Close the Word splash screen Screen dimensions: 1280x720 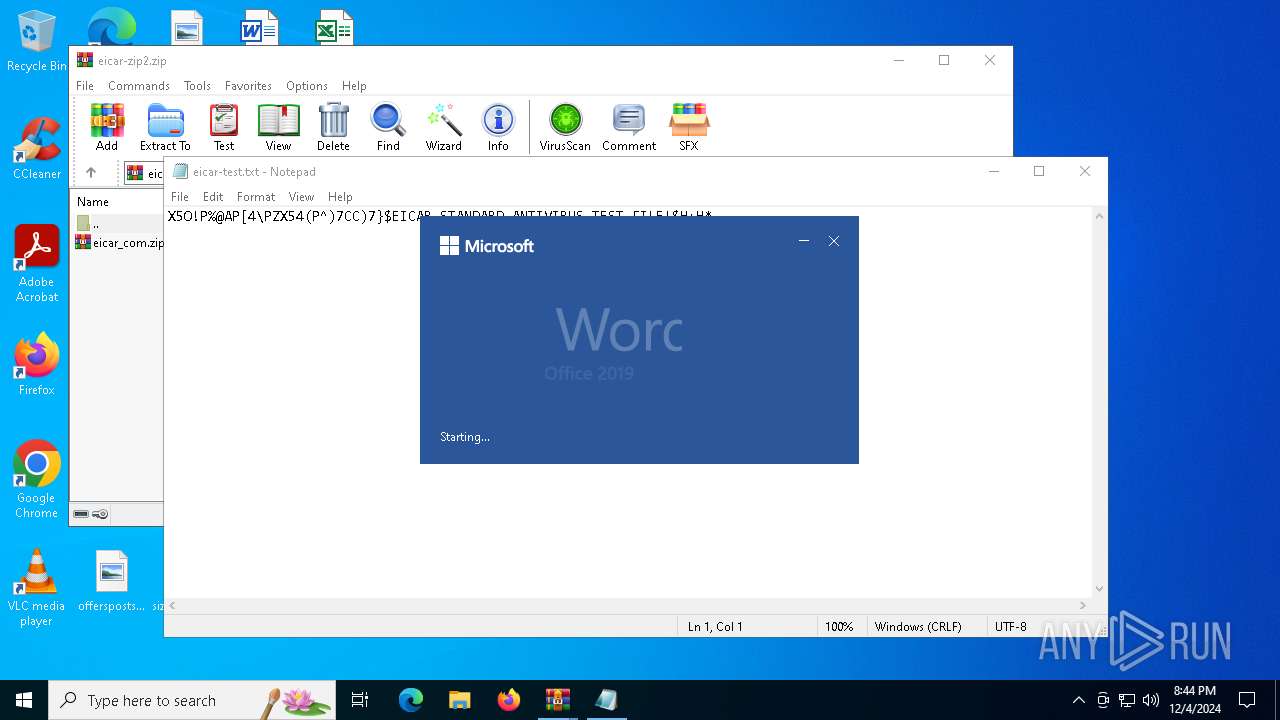click(834, 241)
